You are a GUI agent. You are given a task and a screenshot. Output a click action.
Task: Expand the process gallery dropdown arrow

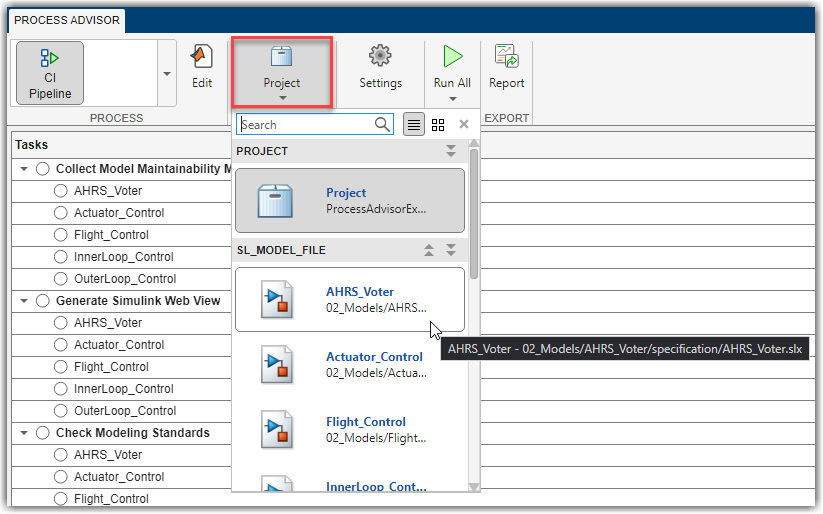165,74
